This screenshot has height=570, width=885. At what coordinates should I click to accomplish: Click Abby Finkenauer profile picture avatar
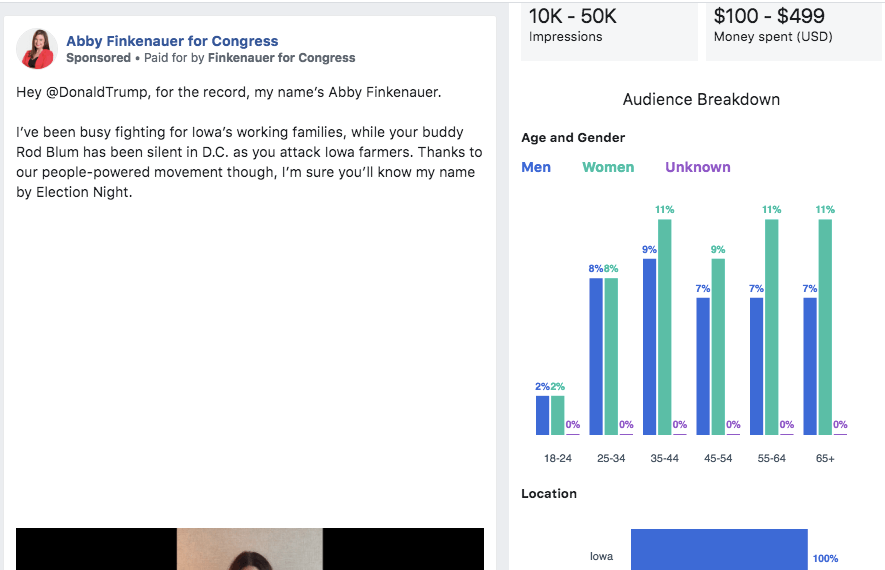(x=37, y=49)
